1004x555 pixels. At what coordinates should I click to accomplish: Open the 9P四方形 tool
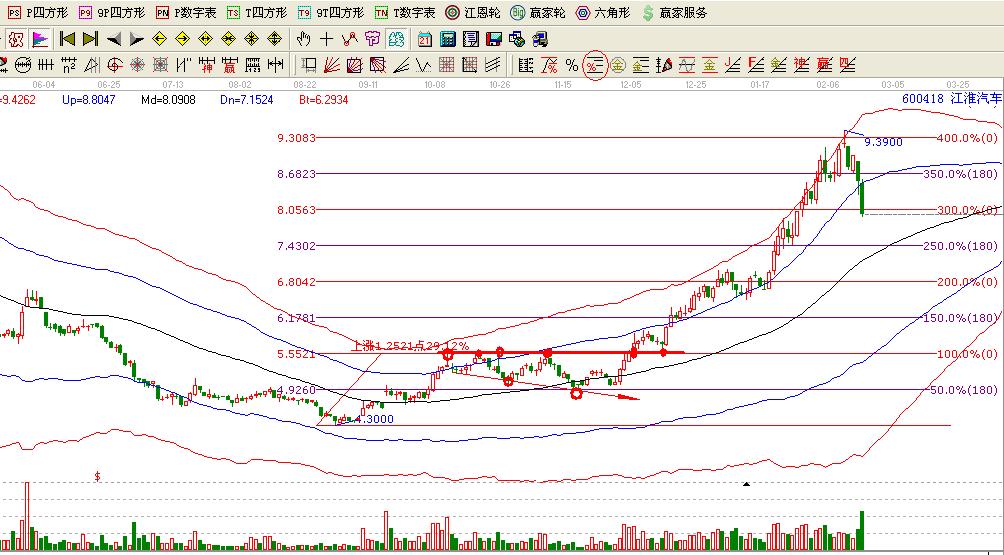110,13
